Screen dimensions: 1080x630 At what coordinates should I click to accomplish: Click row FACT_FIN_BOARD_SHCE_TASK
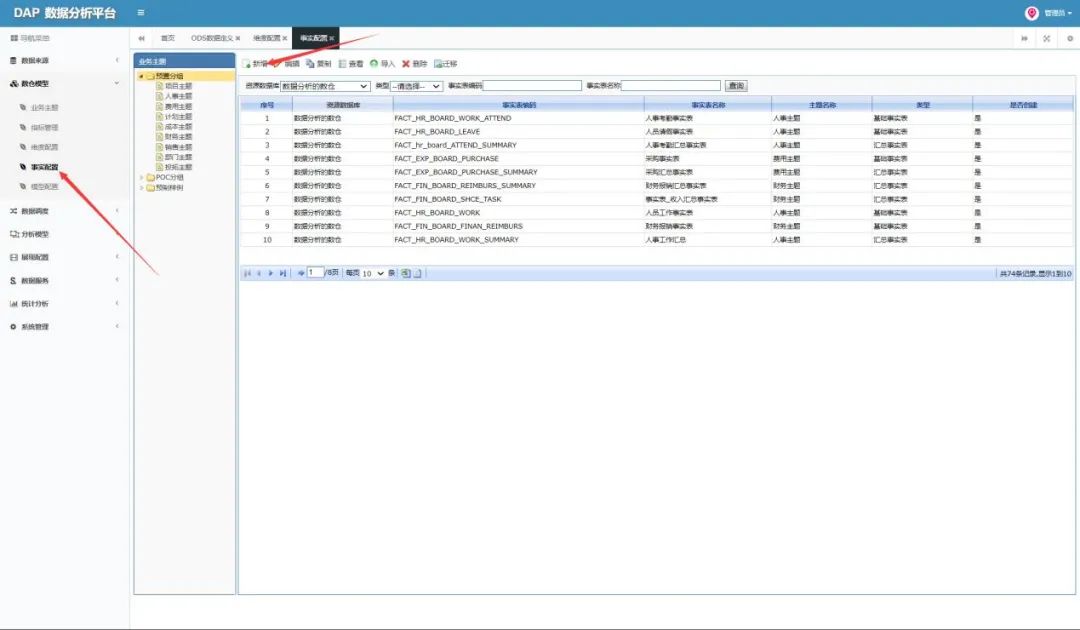pyautogui.click(x=656, y=199)
